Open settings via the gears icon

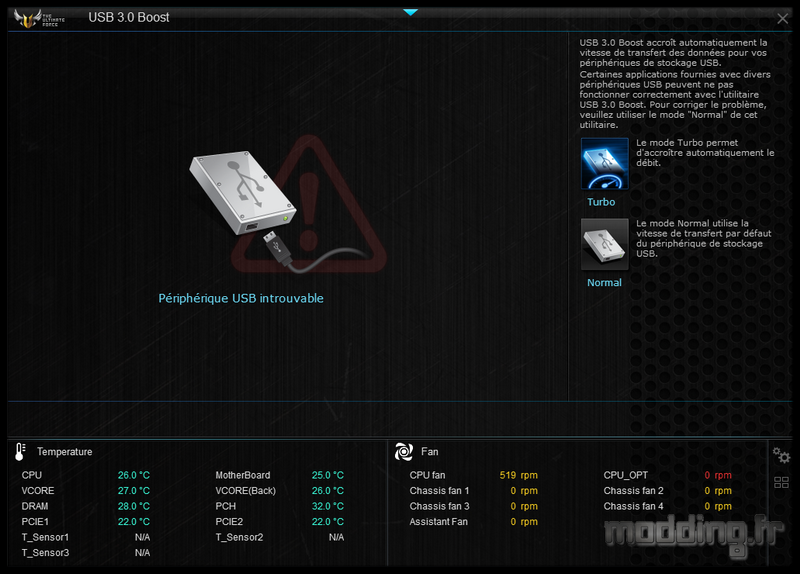[x=781, y=455]
